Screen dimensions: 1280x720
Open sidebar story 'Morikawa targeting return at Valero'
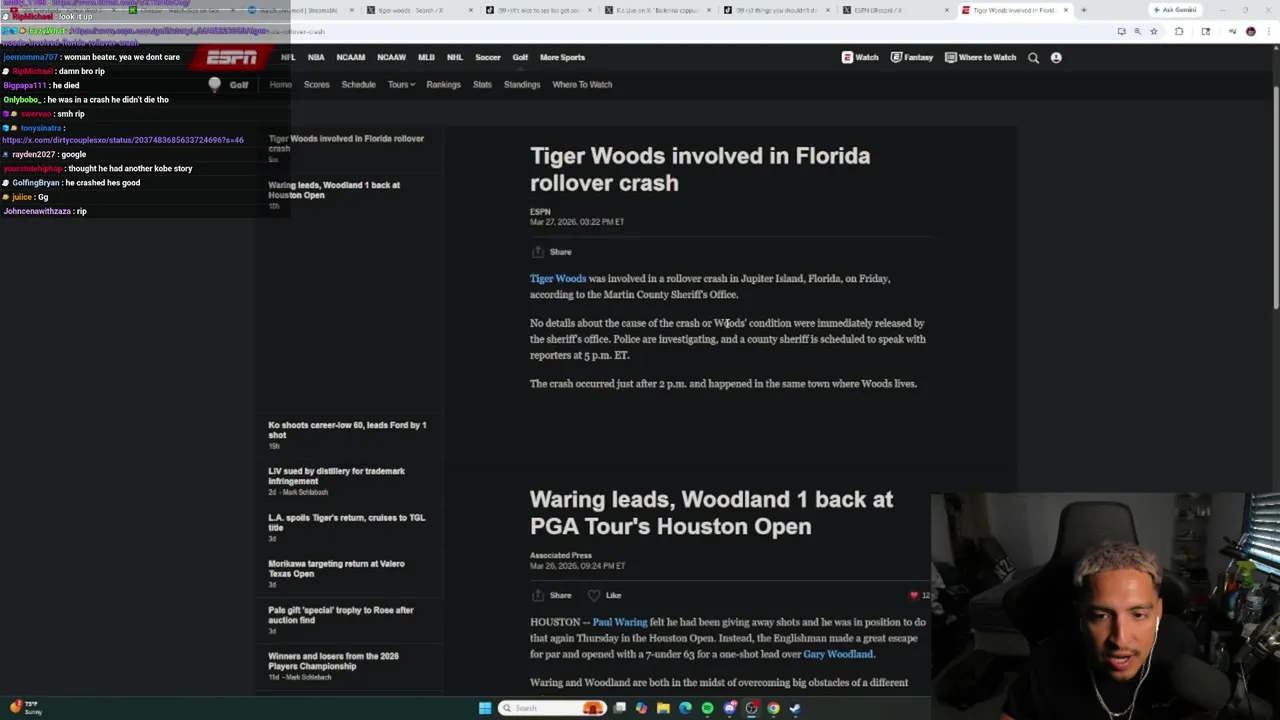[336, 569]
